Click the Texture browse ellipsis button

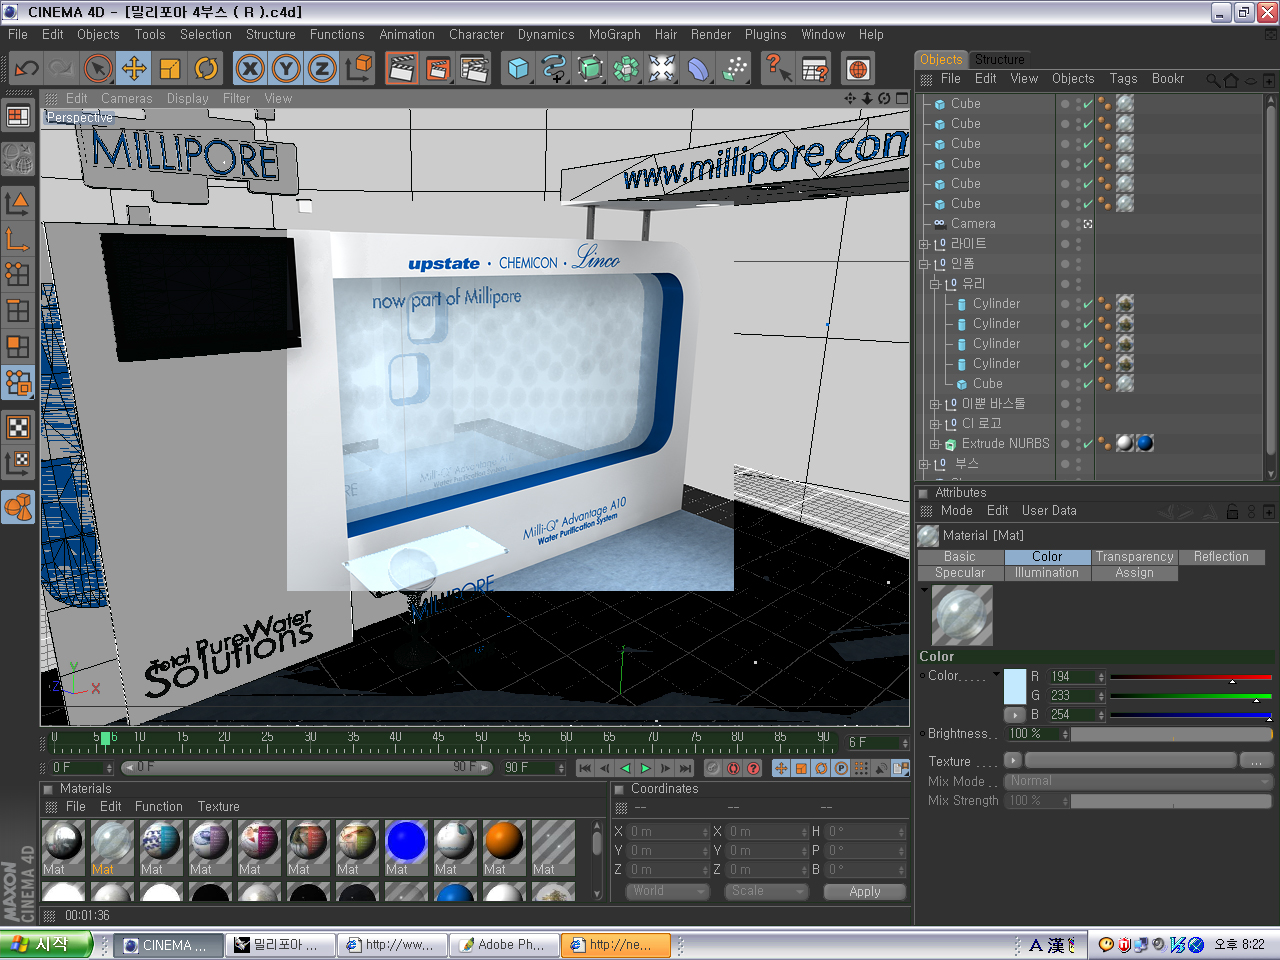click(x=1256, y=761)
